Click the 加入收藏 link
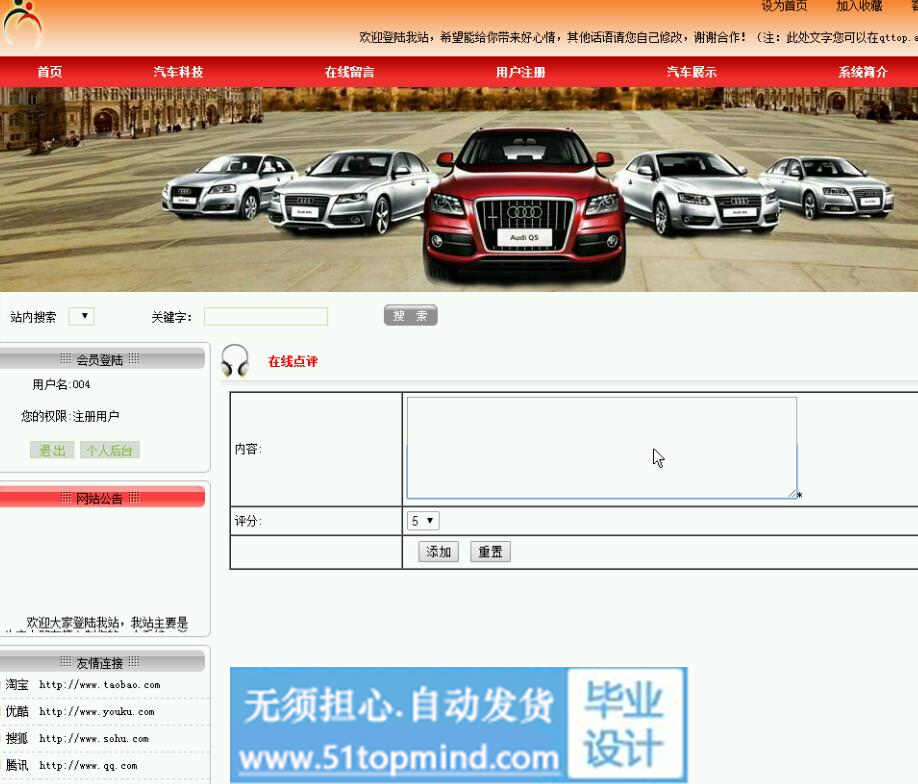This screenshot has width=918, height=784. pos(859,6)
